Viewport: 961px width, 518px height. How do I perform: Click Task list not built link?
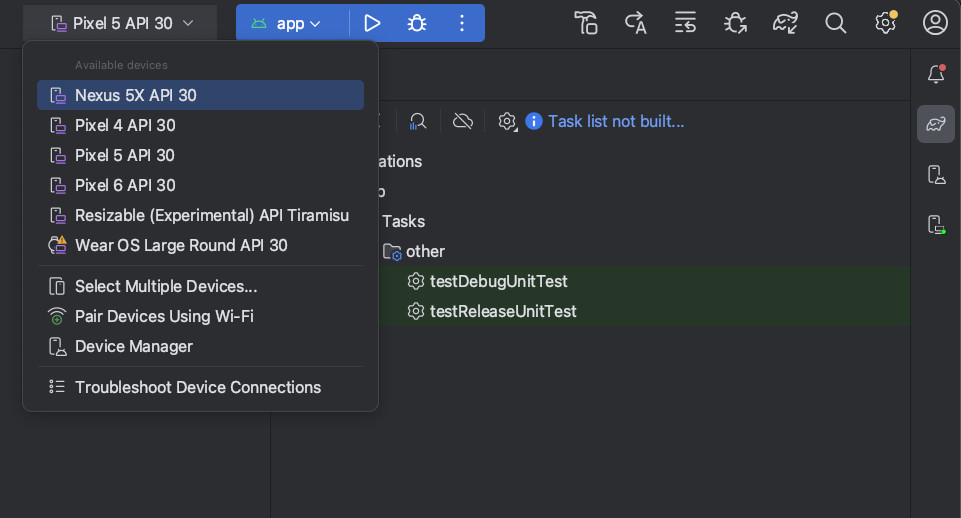click(615, 121)
